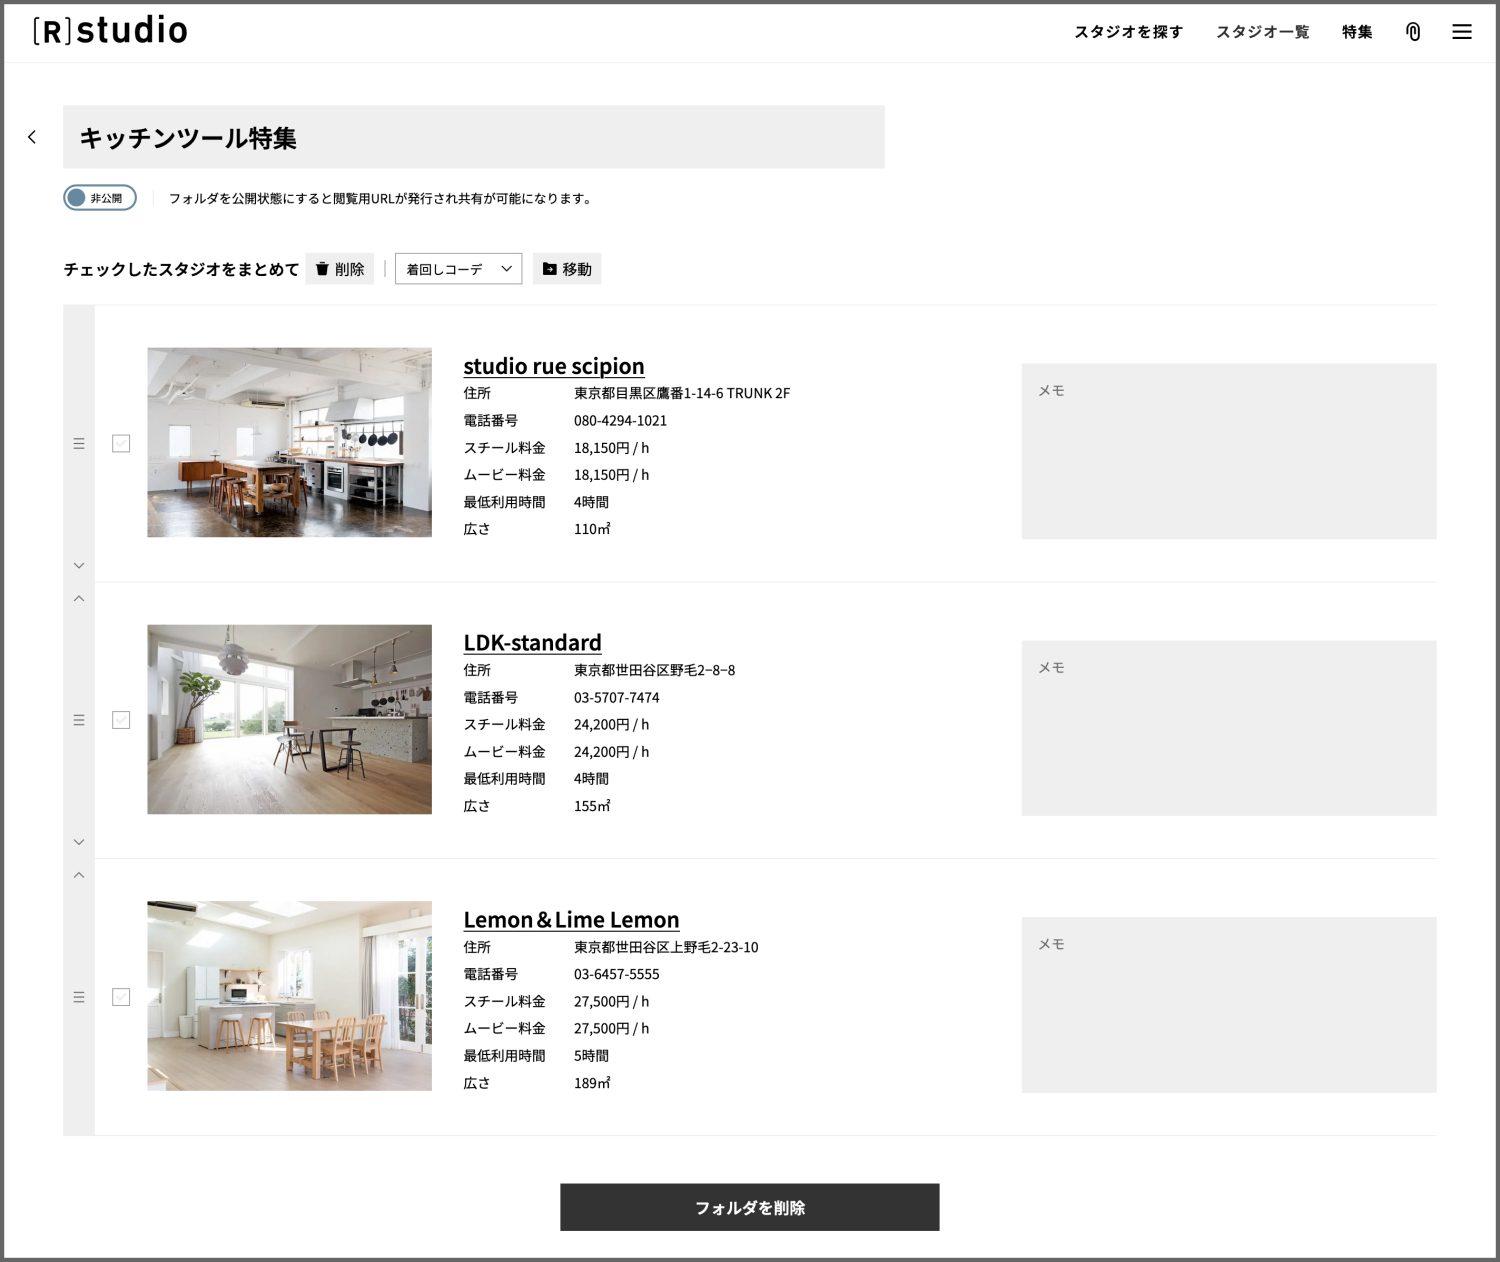Click drag handle for LDK-standard row
Viewport: 1500px width, 1262px height.
pos(79,720)
